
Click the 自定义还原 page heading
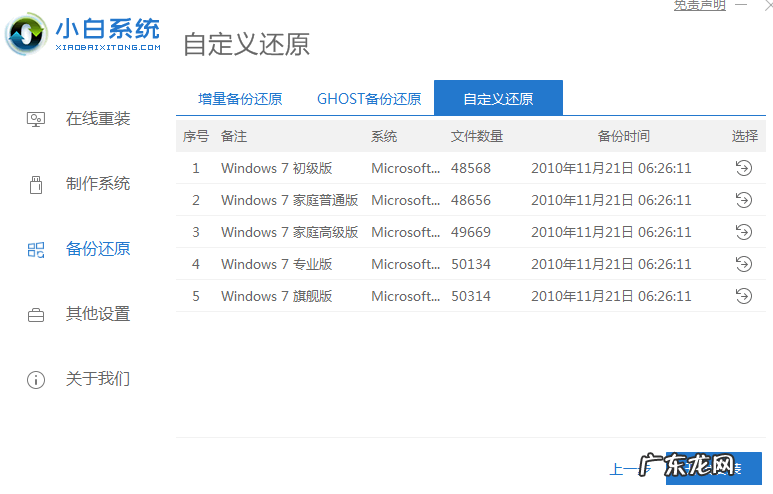[246, 44]
